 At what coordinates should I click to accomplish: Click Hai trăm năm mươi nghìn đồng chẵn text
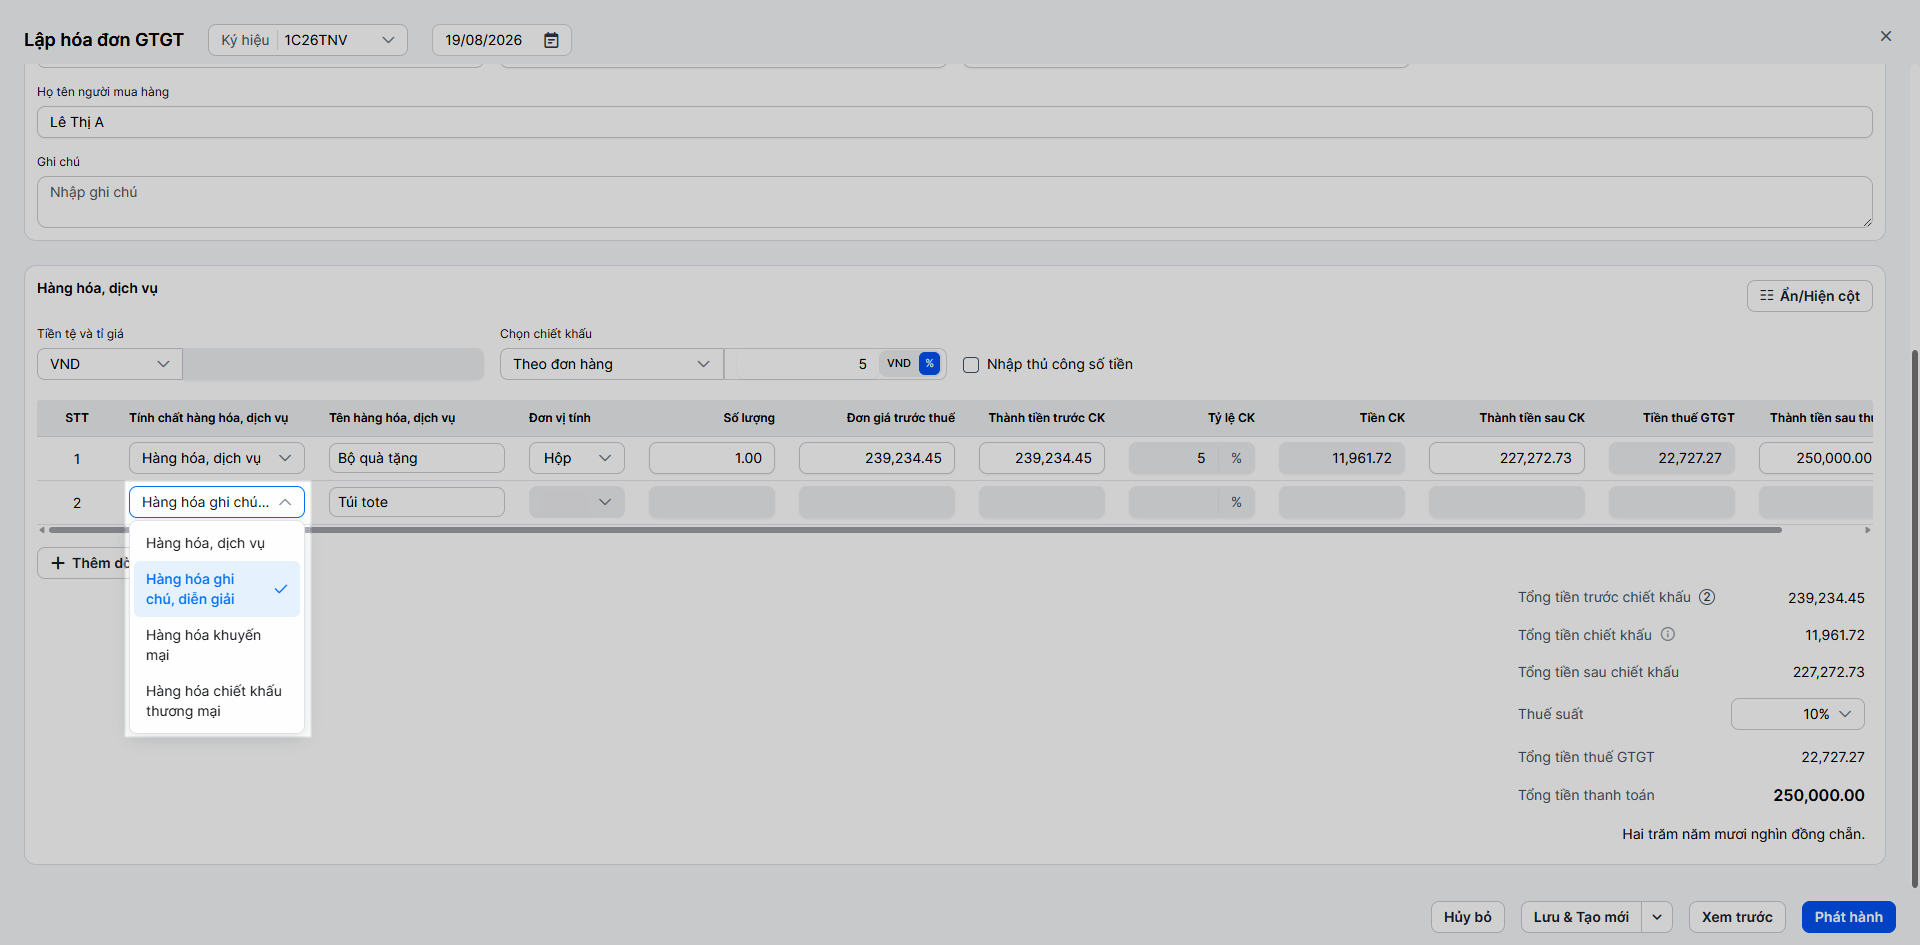(x=1743, y=834)
